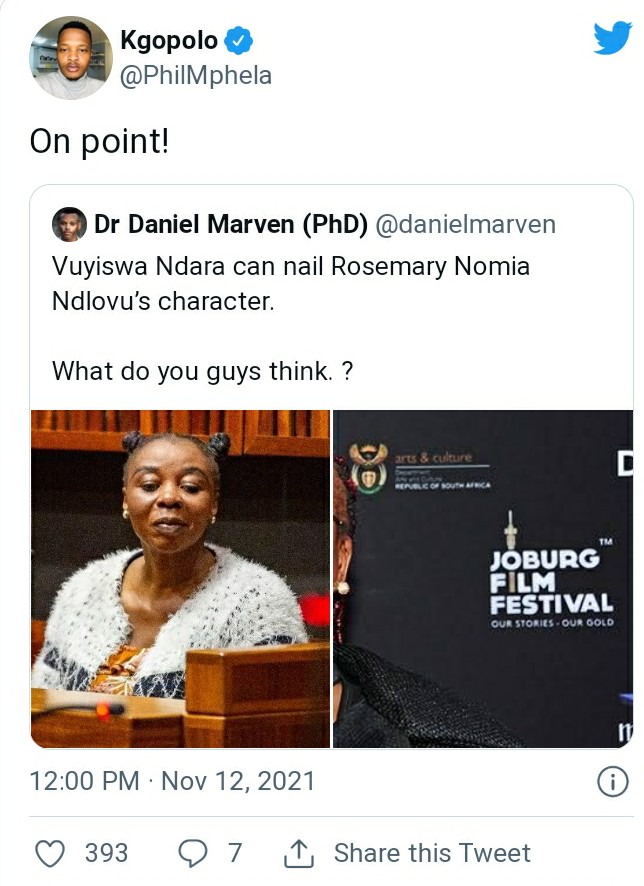This screenshot has height=886, width=644.
Task: Open Kgopolo's profile picture
Action: 71,58
